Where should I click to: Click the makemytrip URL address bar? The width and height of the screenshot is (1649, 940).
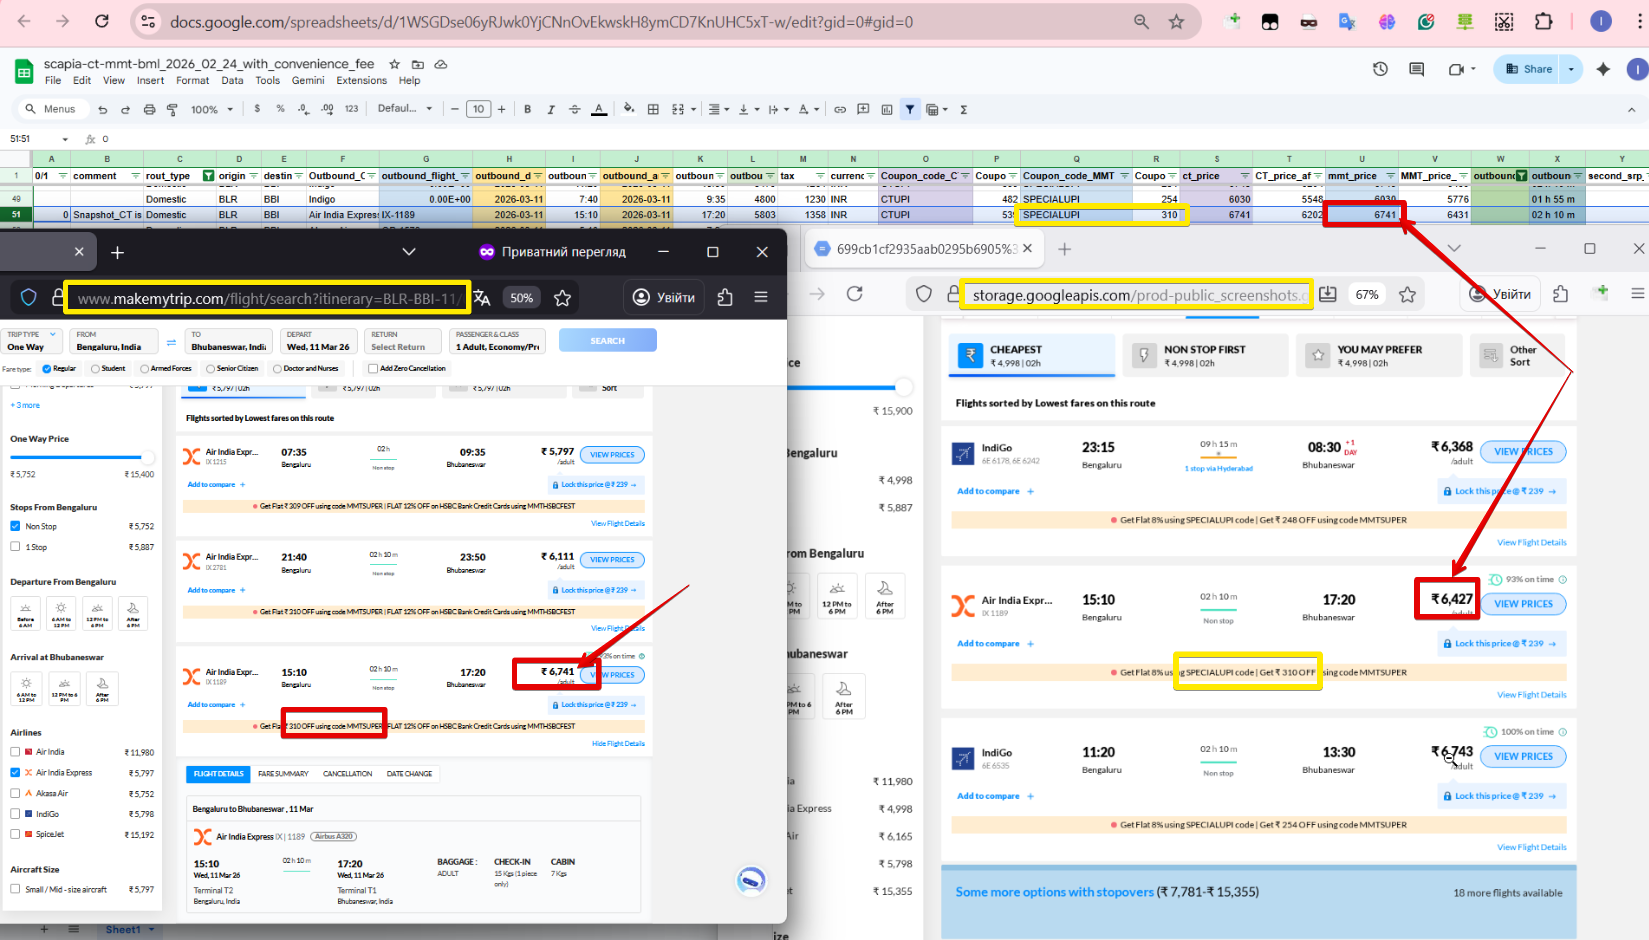pyautogui.click(x=268, y=298)
